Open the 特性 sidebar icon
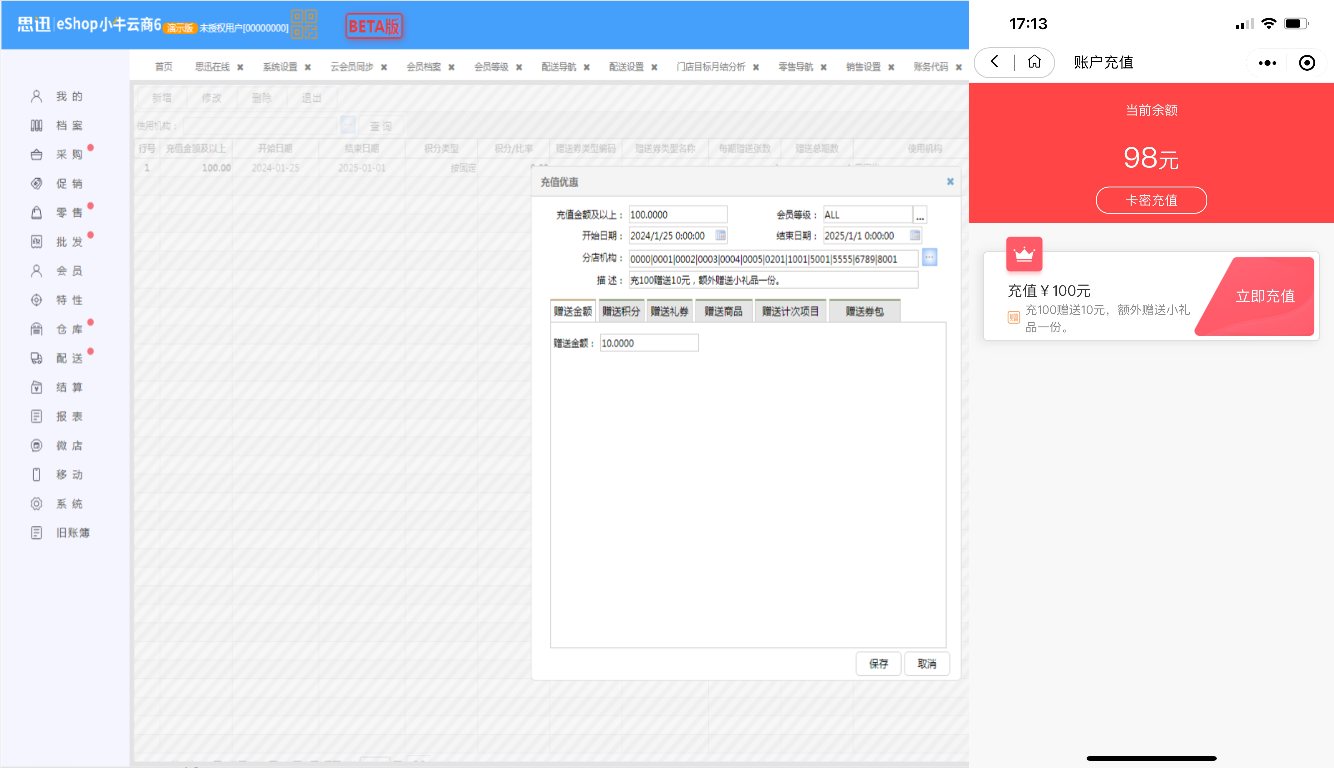 (x=37, y=300)
